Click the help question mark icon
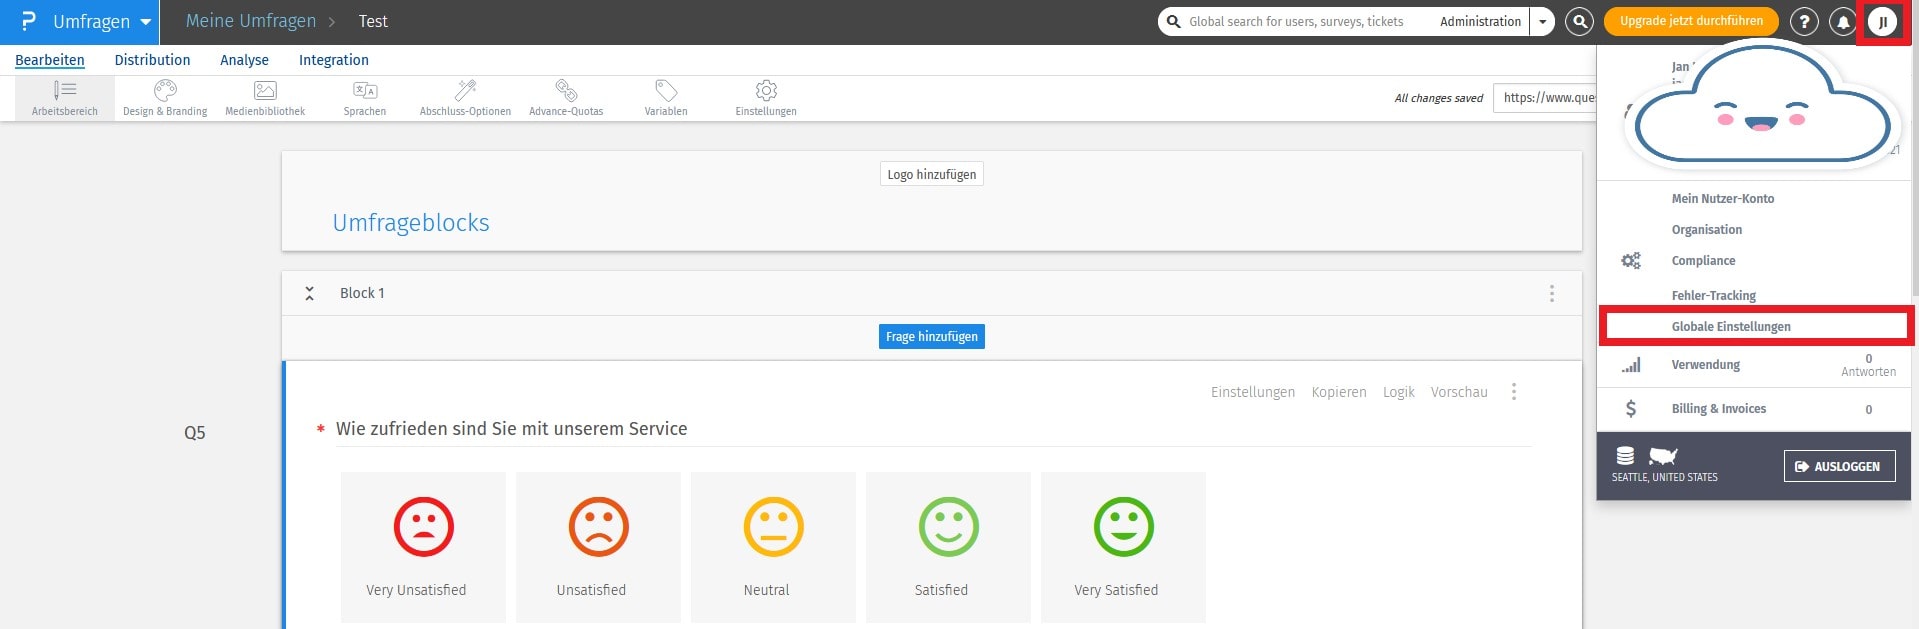This screenshot has height=629, width=1919. 1804,21
